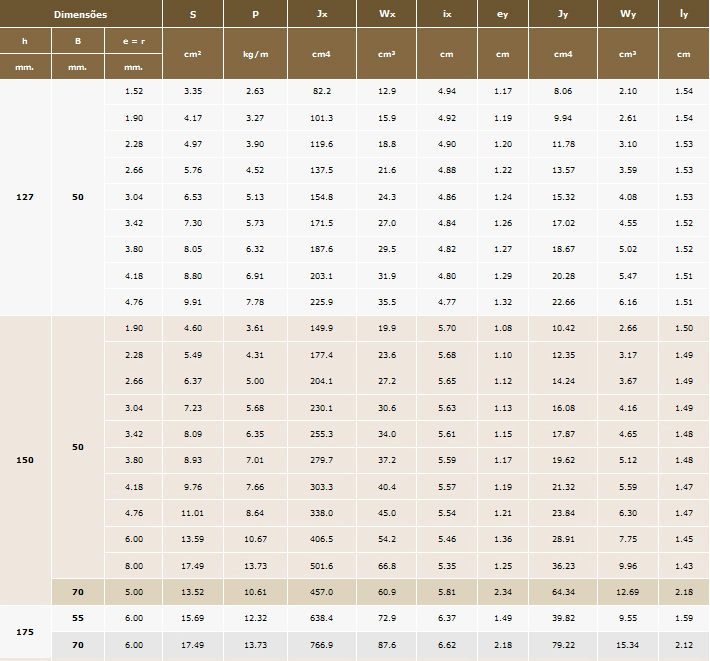Select Jx value '230.1'
This screenshot has width=710, height=661.
[322, 408]
